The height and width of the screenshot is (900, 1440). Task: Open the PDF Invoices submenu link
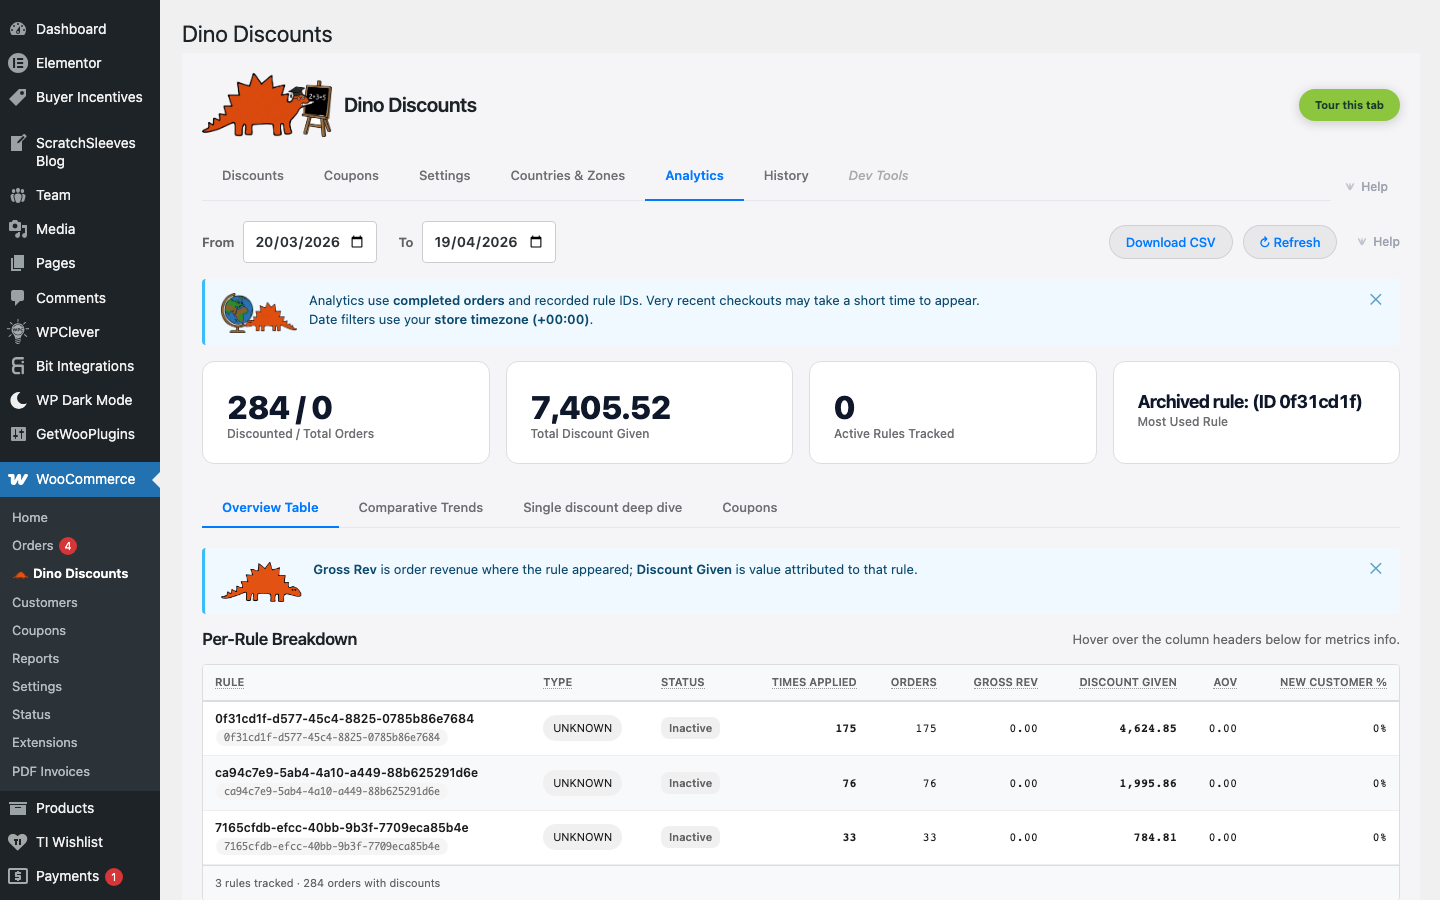click(x=51, y=771)
